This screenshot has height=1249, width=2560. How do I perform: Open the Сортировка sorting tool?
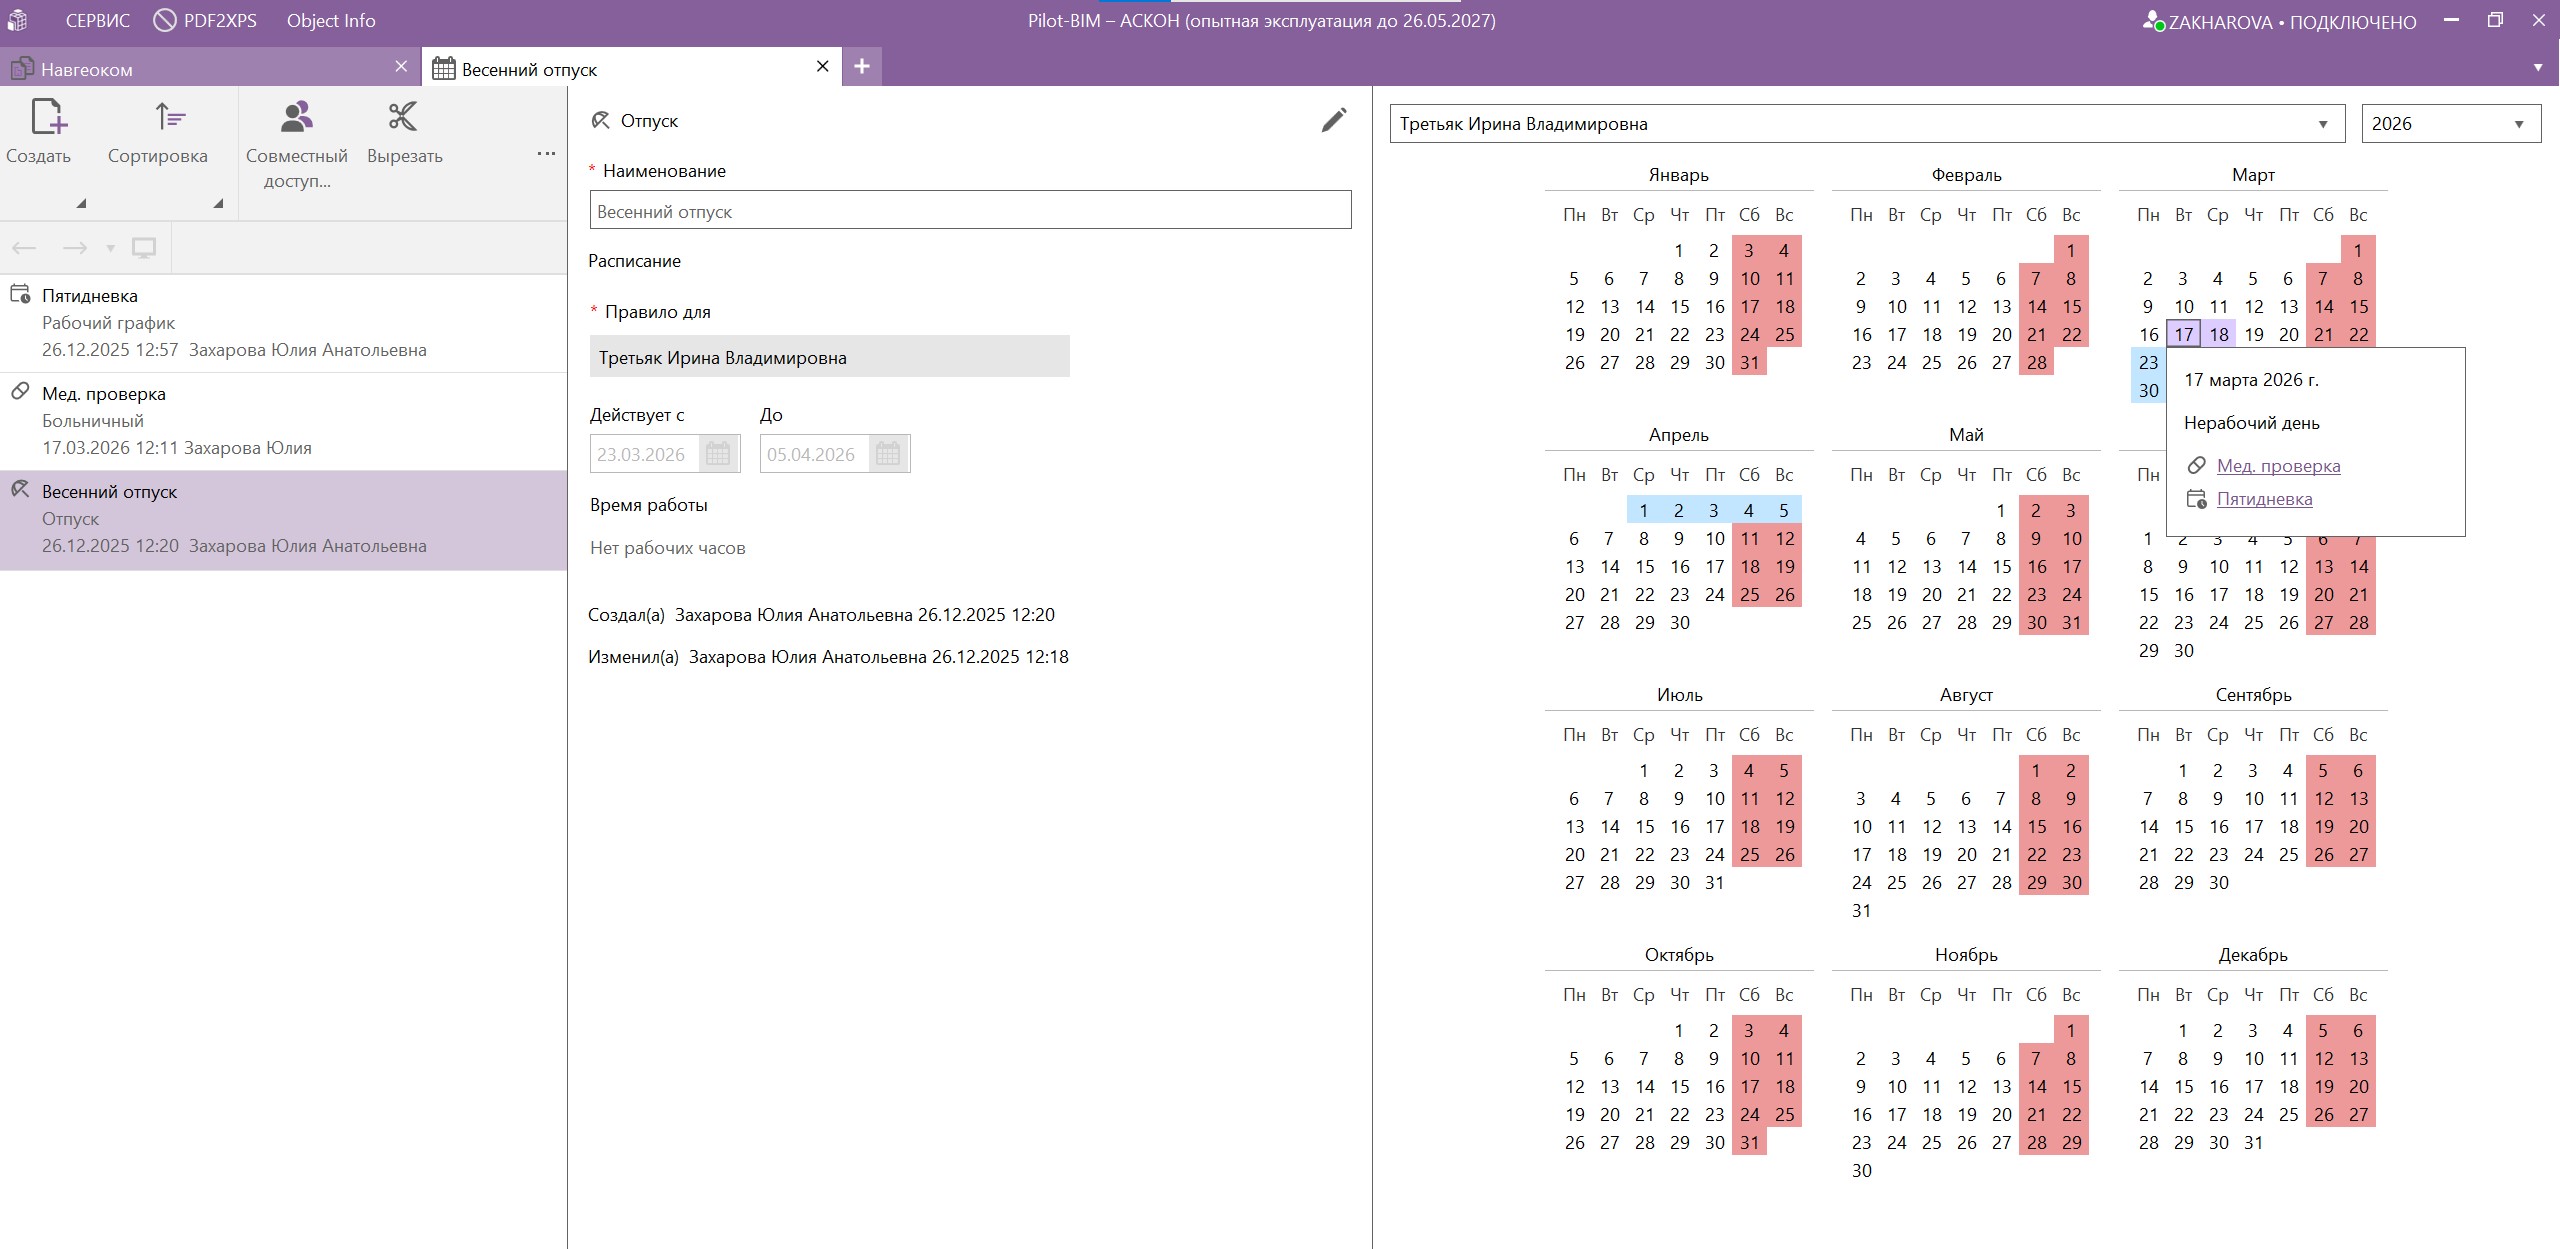click(169, 118)
